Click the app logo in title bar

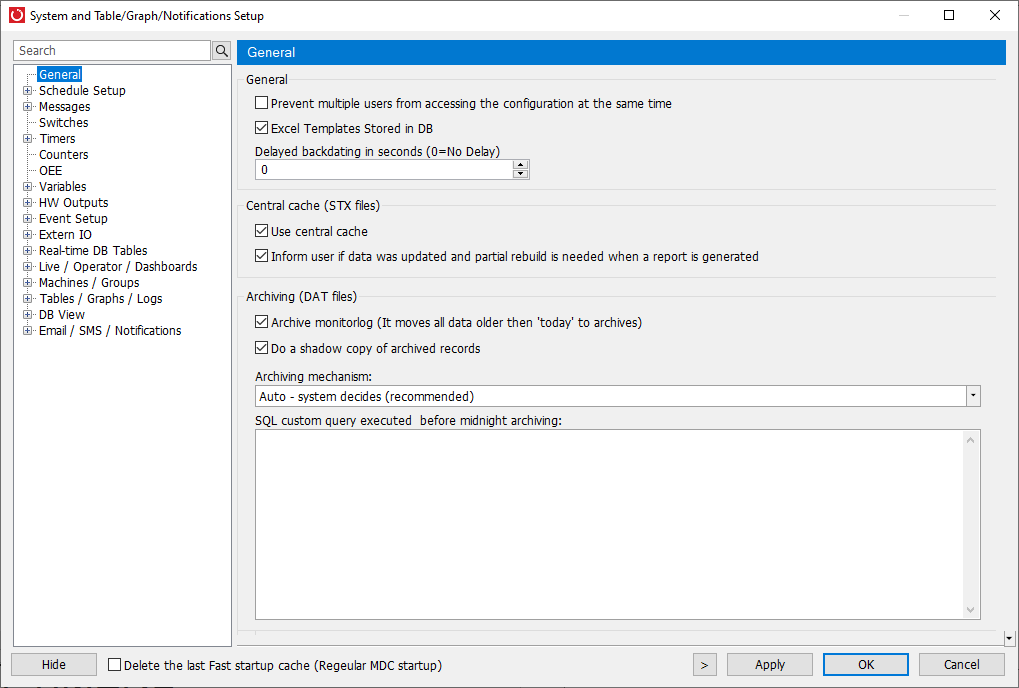coord(17,15)
